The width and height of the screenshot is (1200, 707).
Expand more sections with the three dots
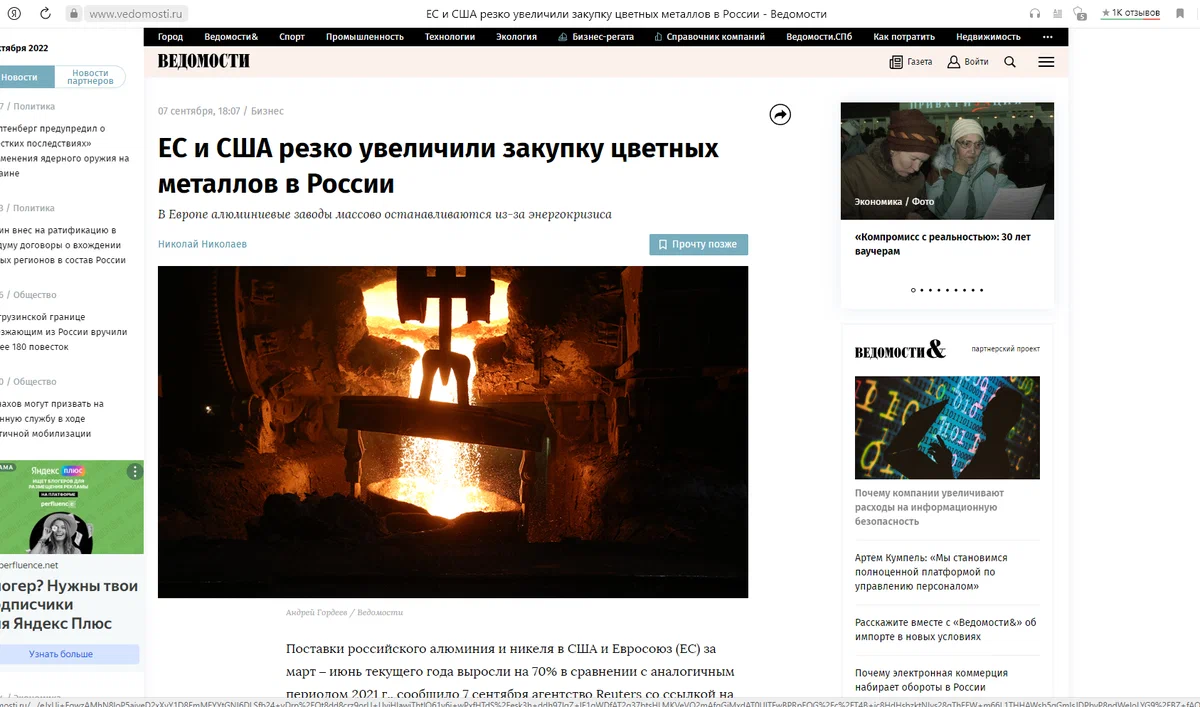[x=1048, y=37]
